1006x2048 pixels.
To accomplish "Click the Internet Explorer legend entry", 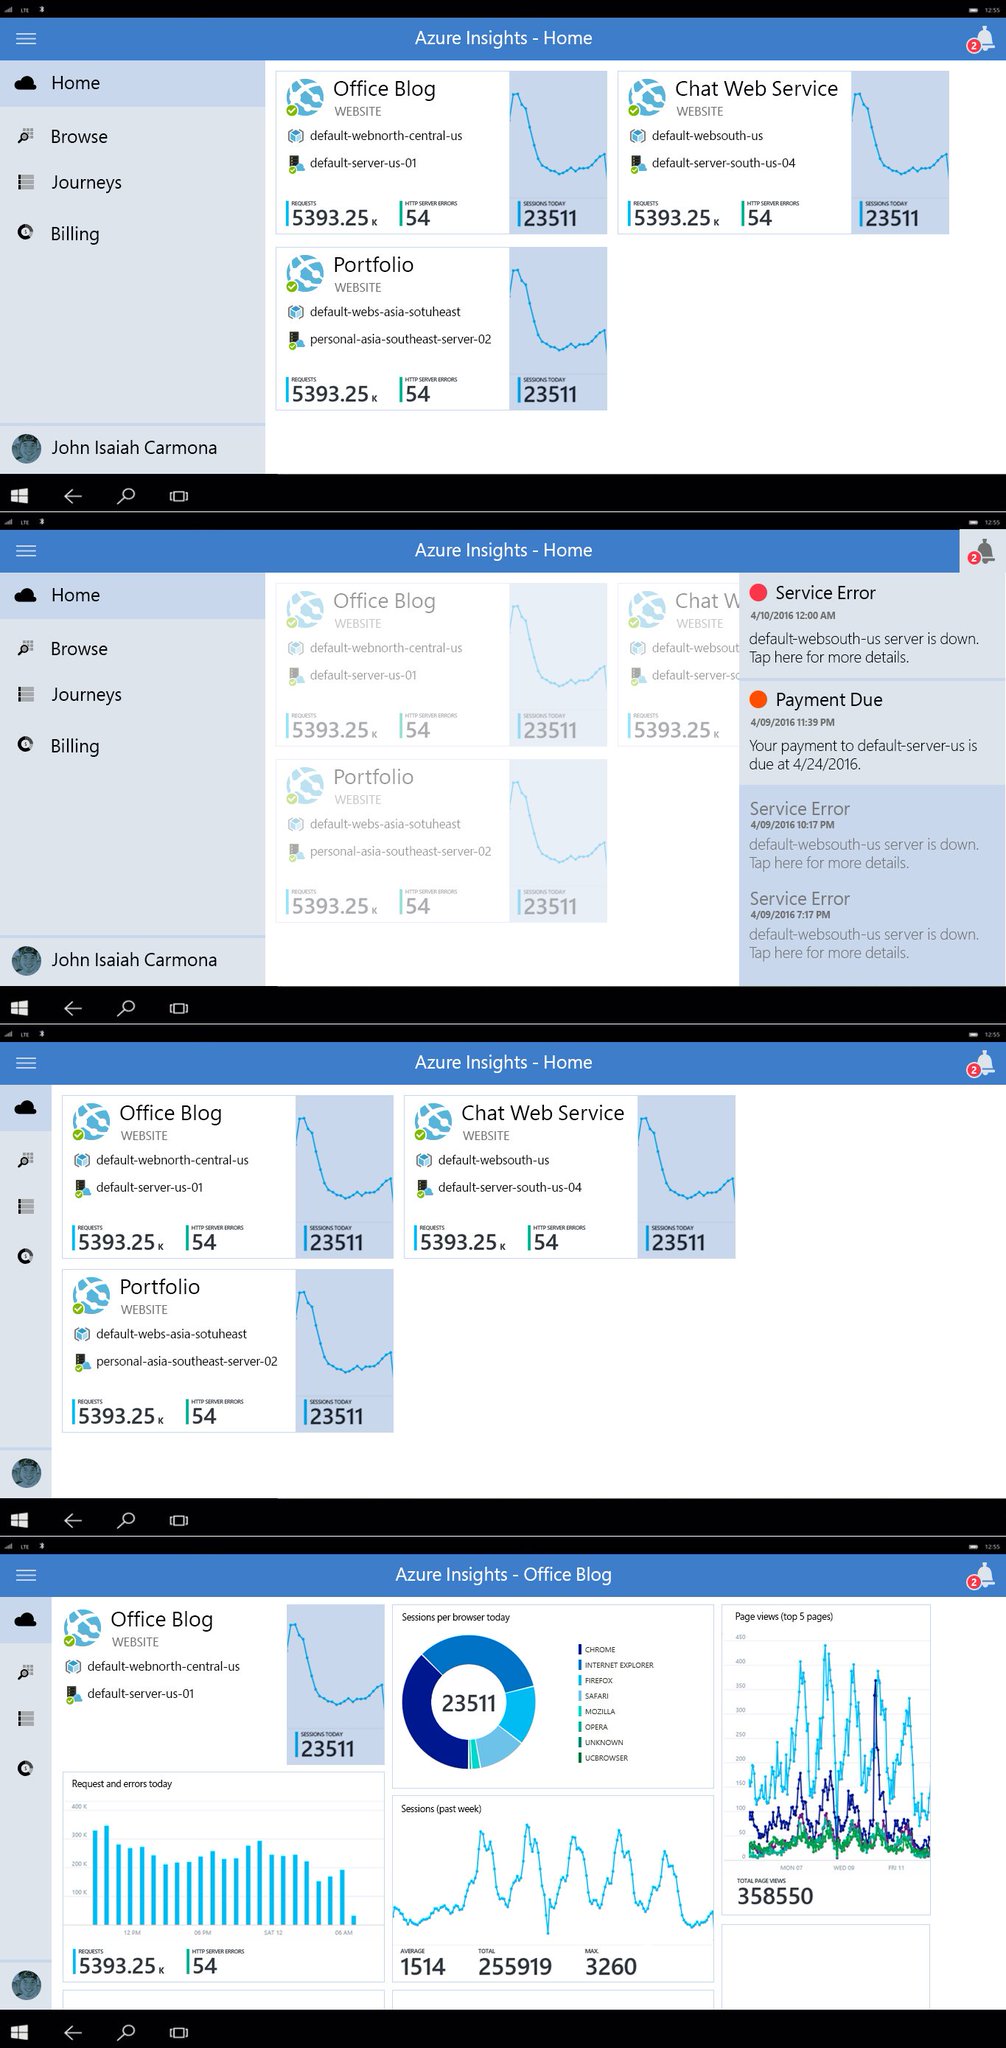I will click(618, 1665).
